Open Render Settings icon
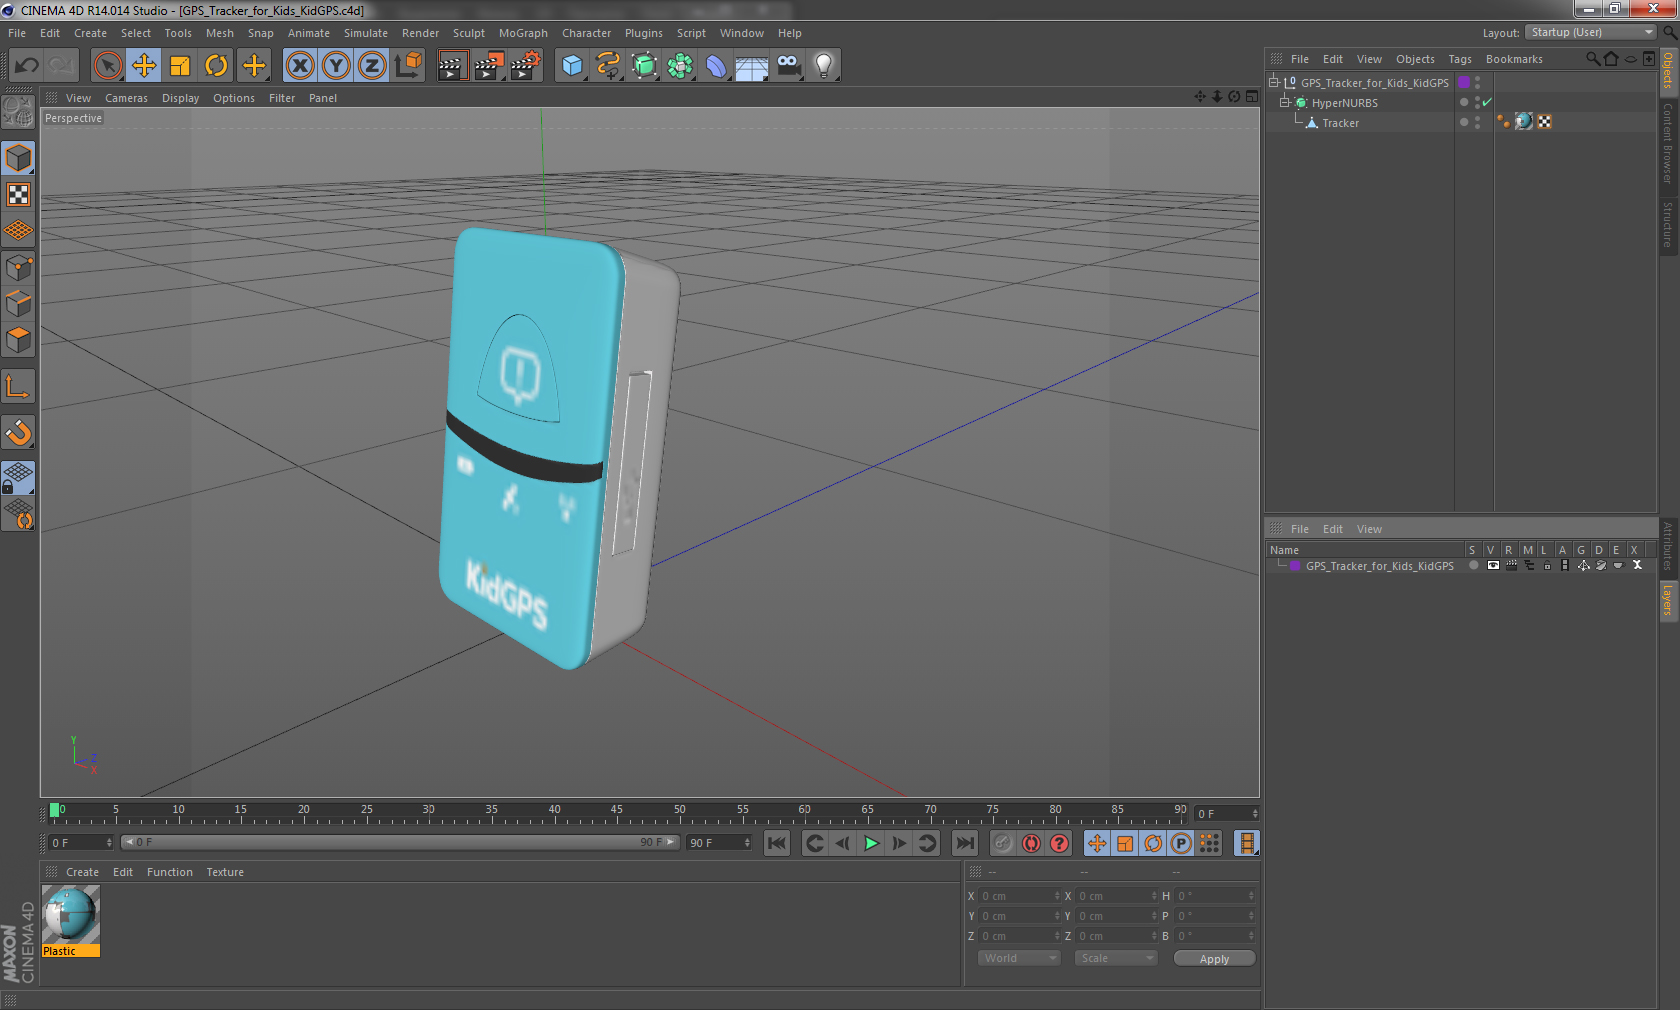This screenshot has width=1680, height=1010. coord(525,66)
